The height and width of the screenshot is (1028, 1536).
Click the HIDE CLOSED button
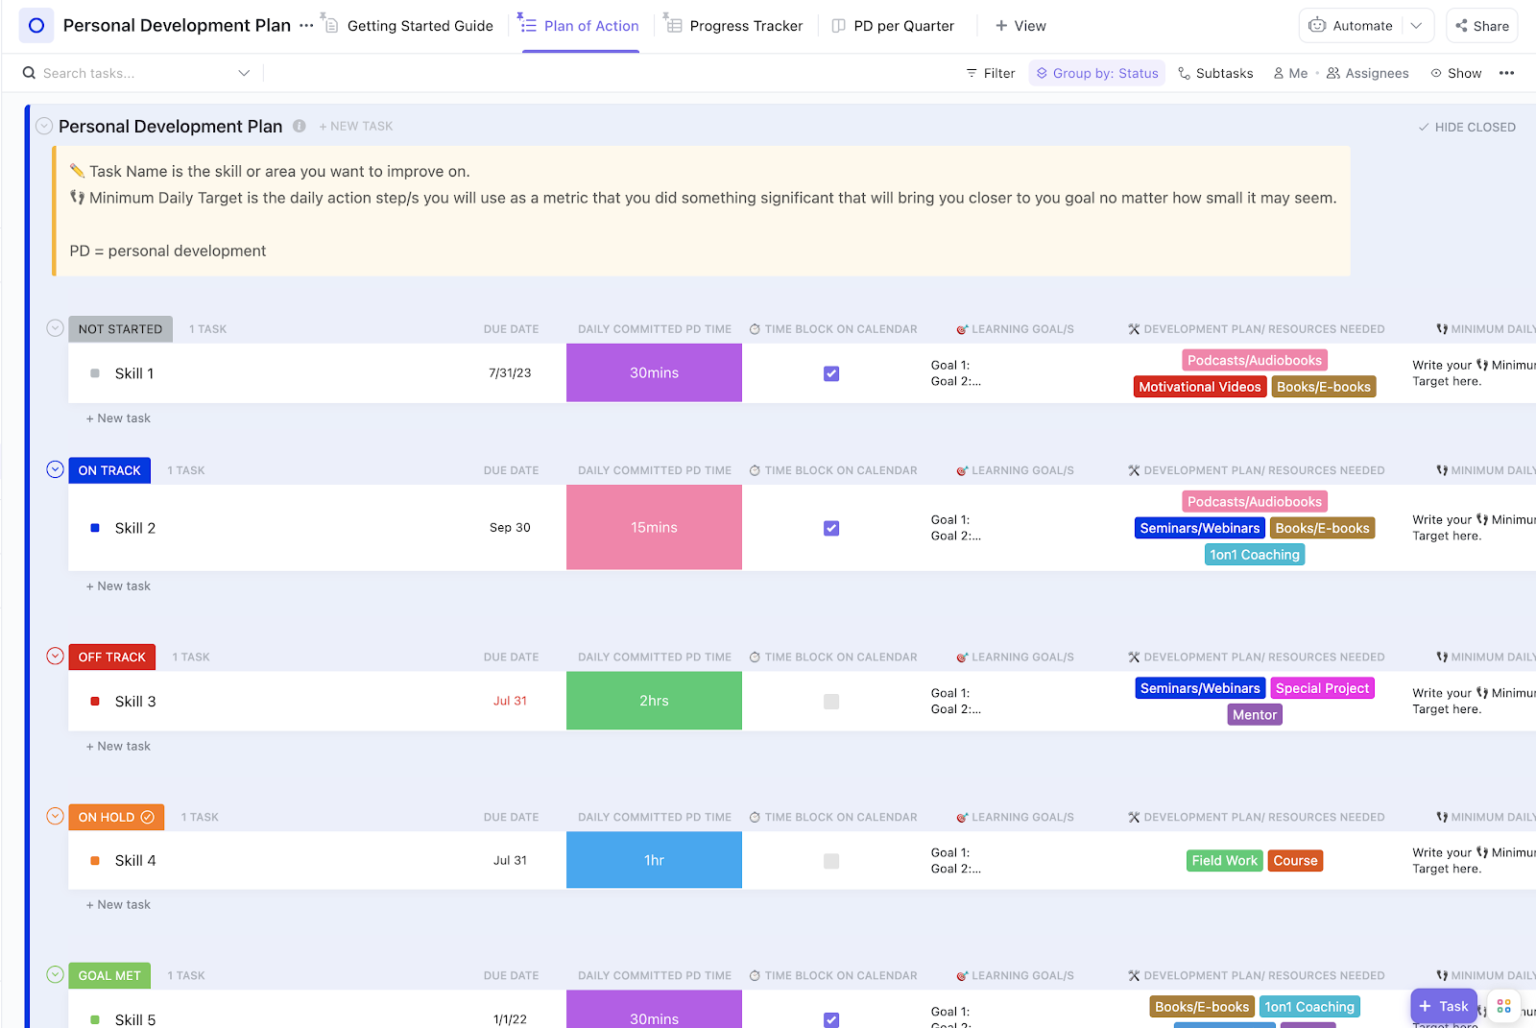[x=1467, y=126]
